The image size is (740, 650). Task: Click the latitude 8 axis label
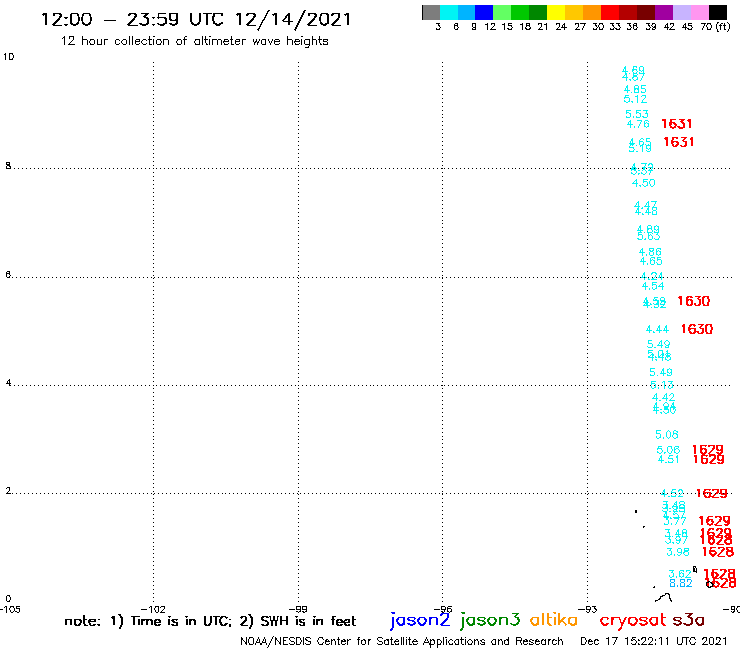click(8, 166)
